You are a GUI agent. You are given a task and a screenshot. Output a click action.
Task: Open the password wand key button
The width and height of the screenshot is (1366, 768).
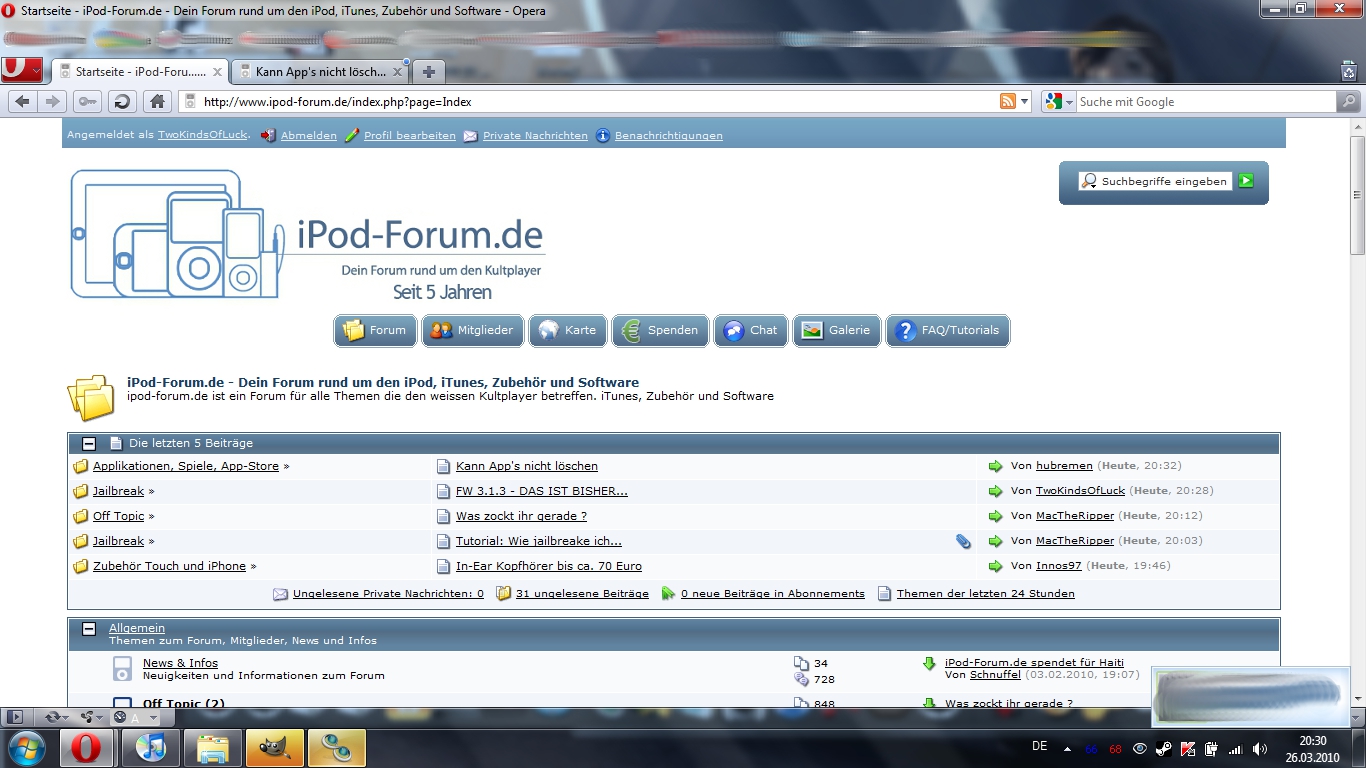point(87,101)
